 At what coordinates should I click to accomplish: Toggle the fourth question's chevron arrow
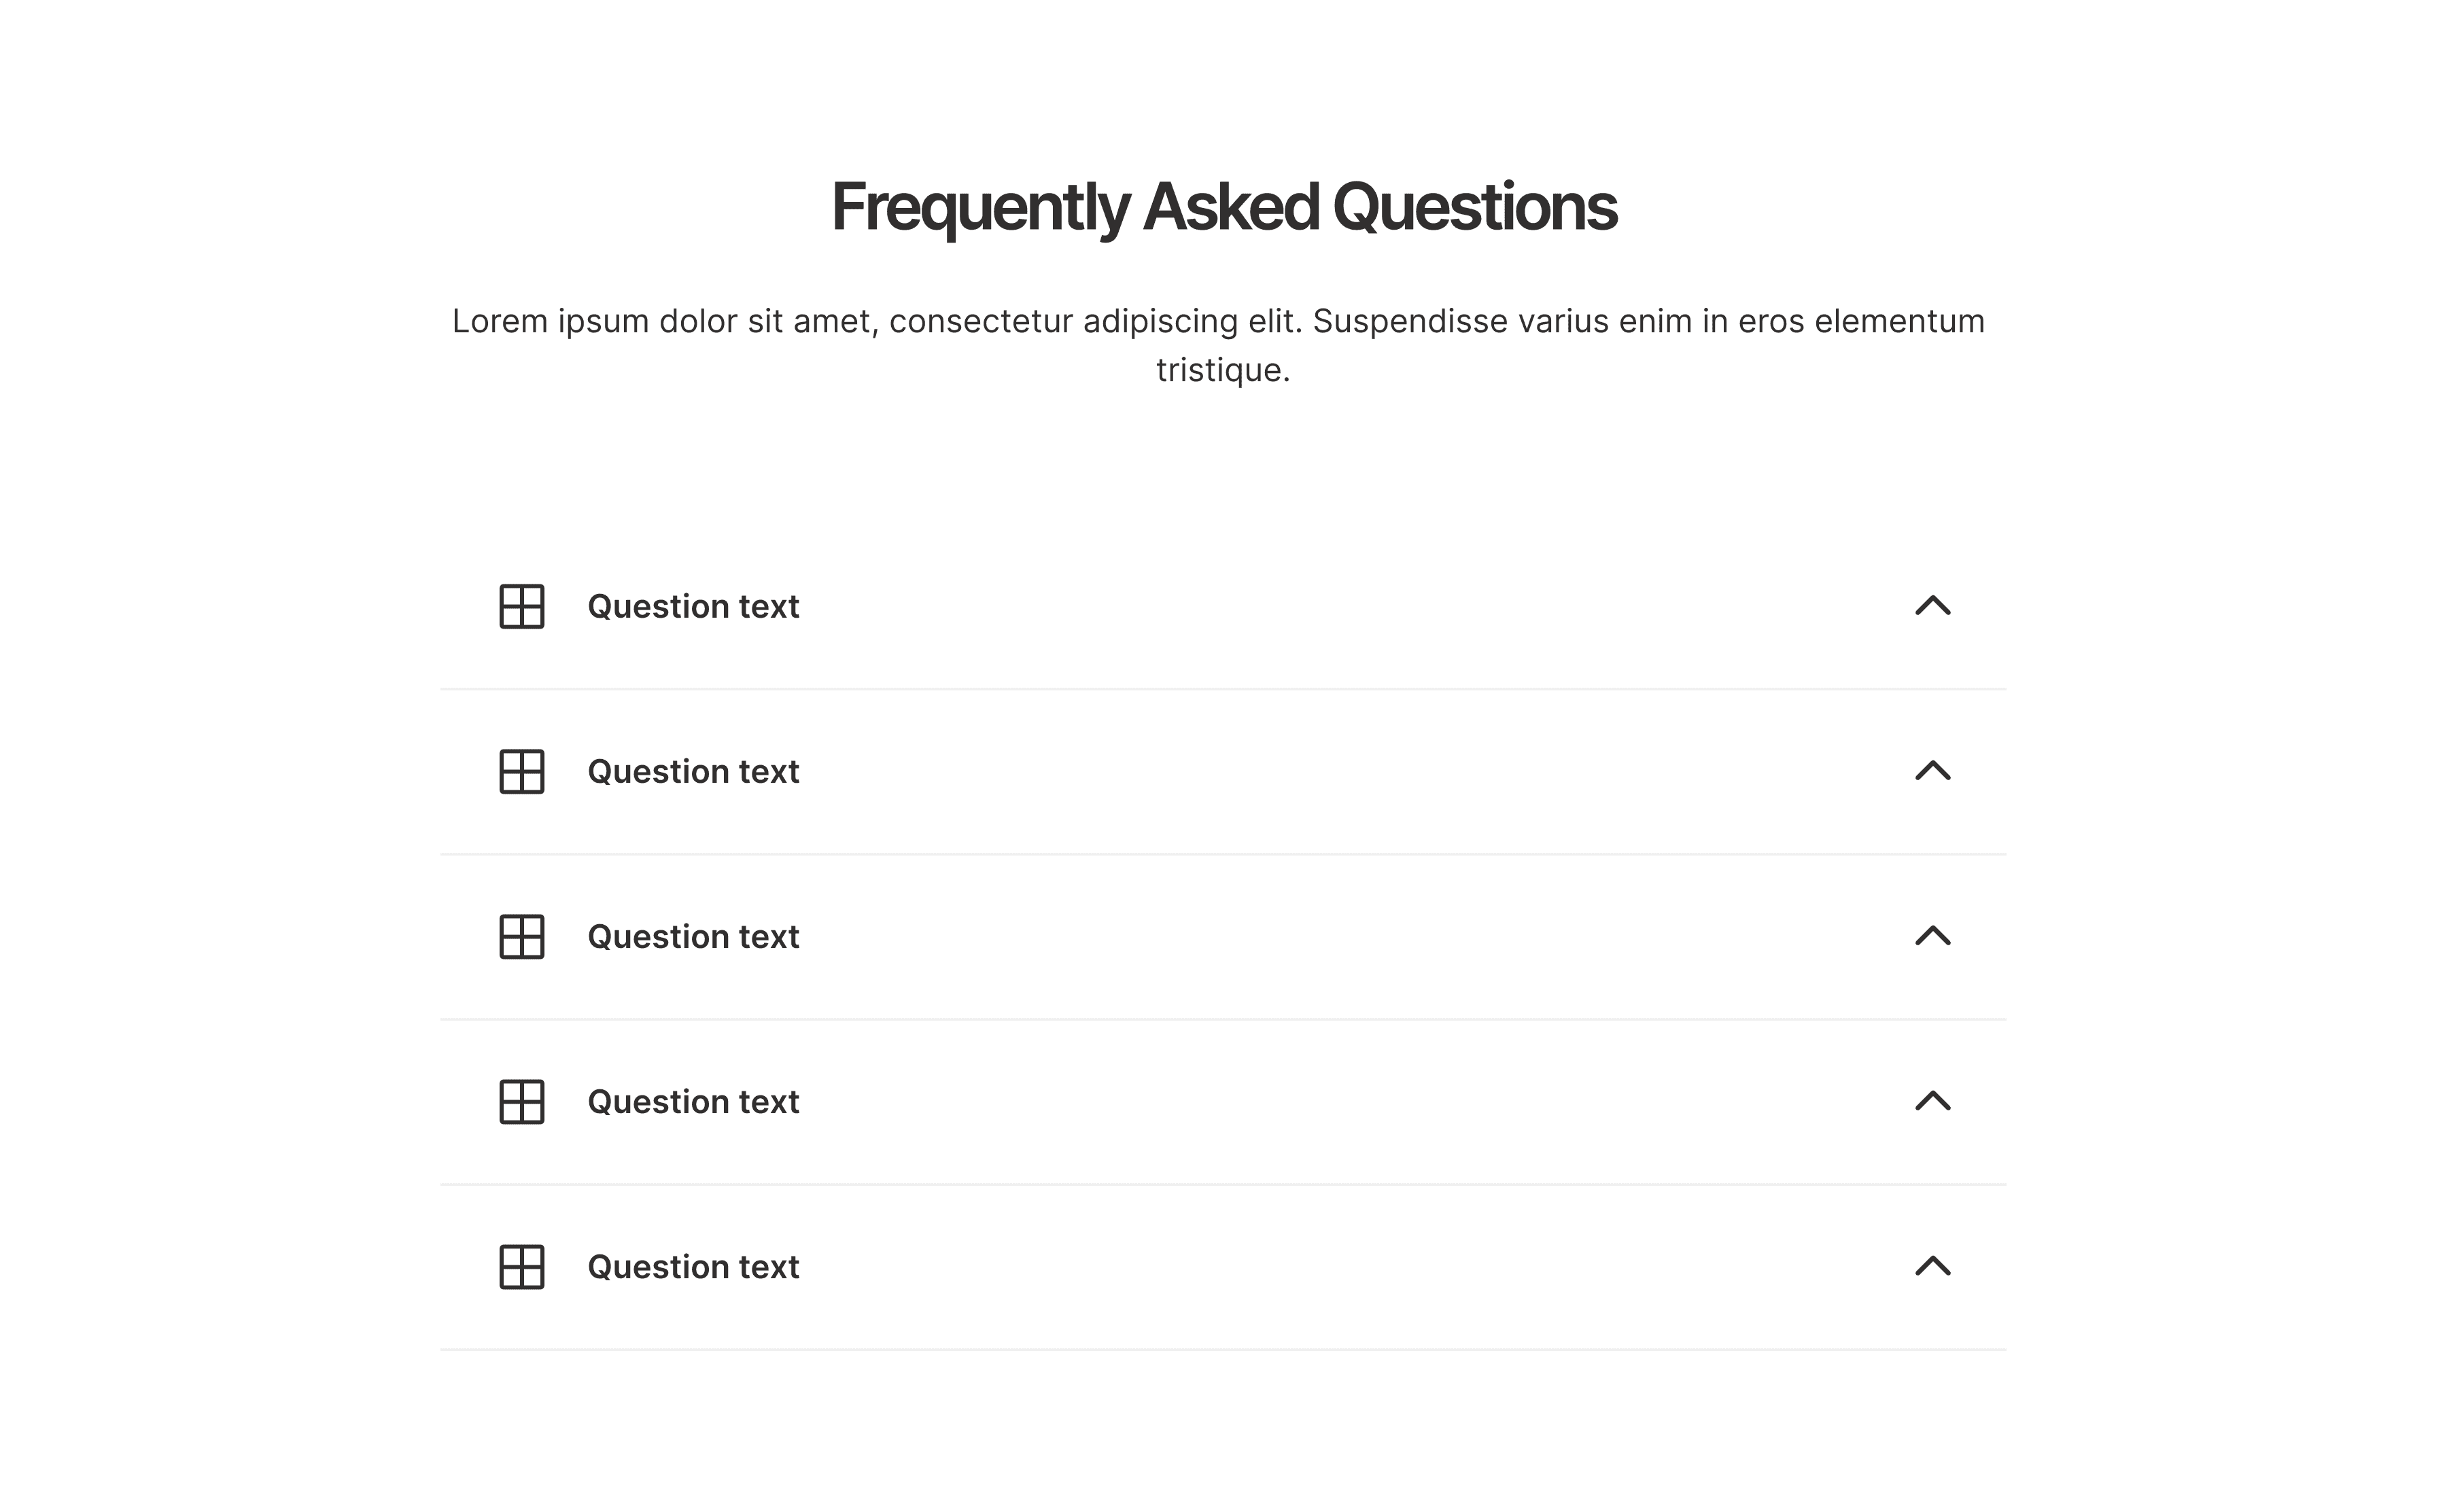point(1932,1100)
